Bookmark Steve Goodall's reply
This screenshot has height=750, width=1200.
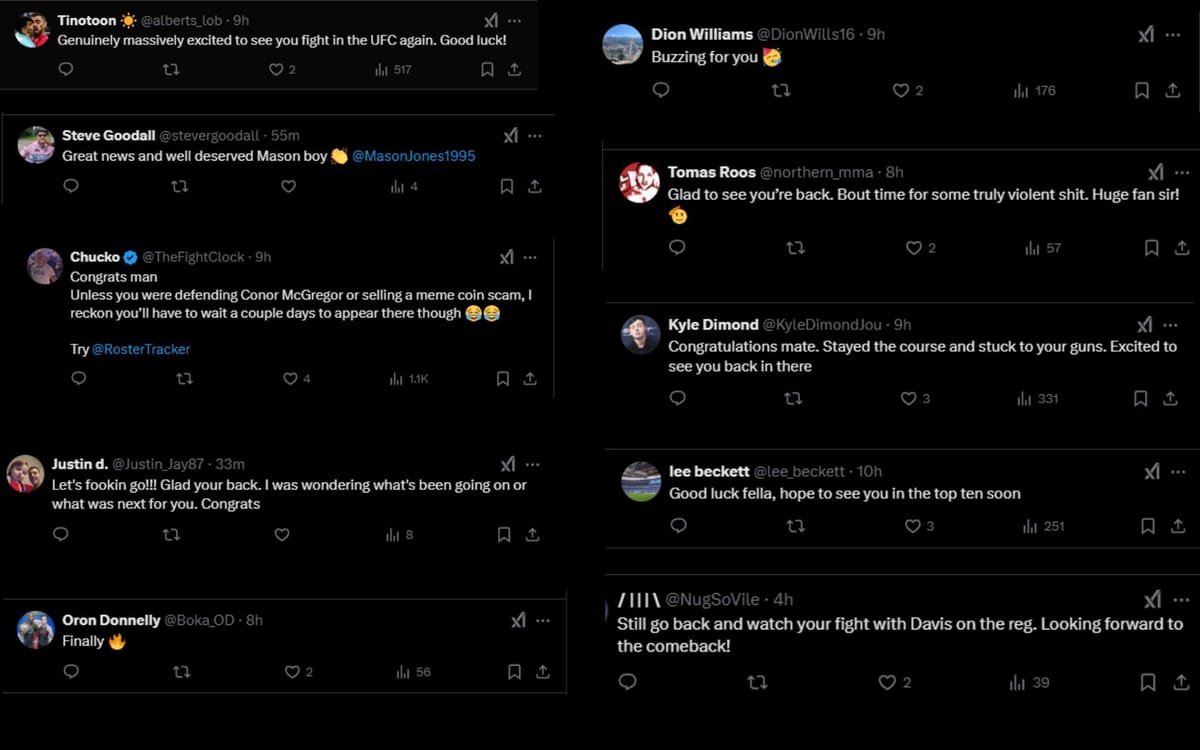point(506,185)
